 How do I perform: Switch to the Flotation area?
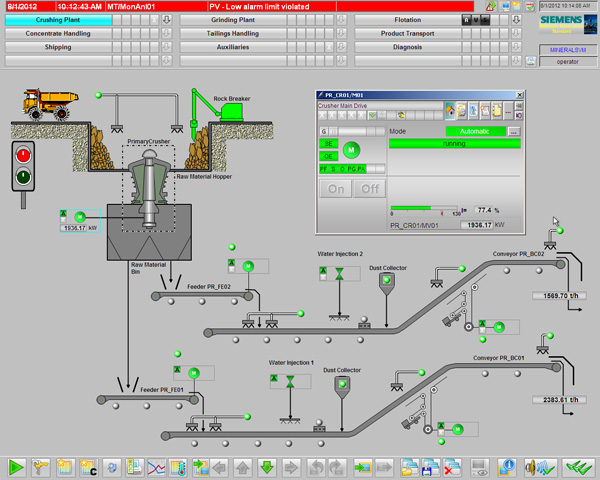point(406,19)
